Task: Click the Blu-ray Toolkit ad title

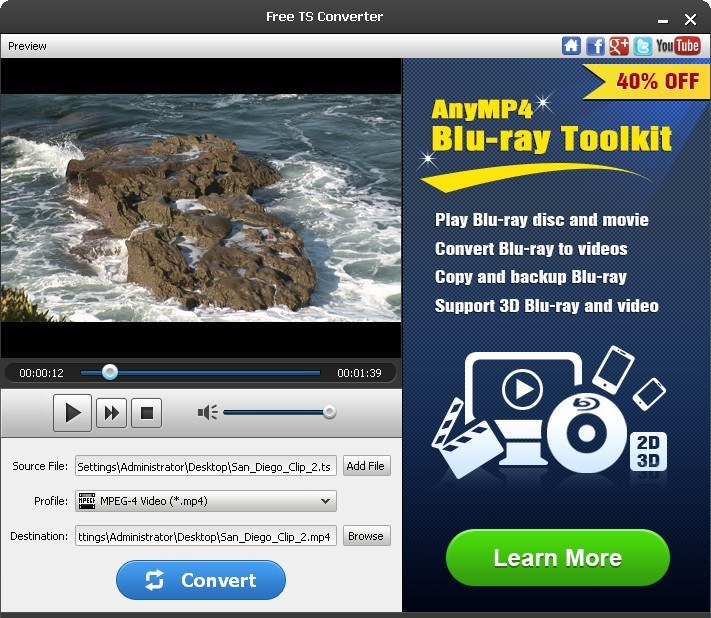Action: point(551,138)
